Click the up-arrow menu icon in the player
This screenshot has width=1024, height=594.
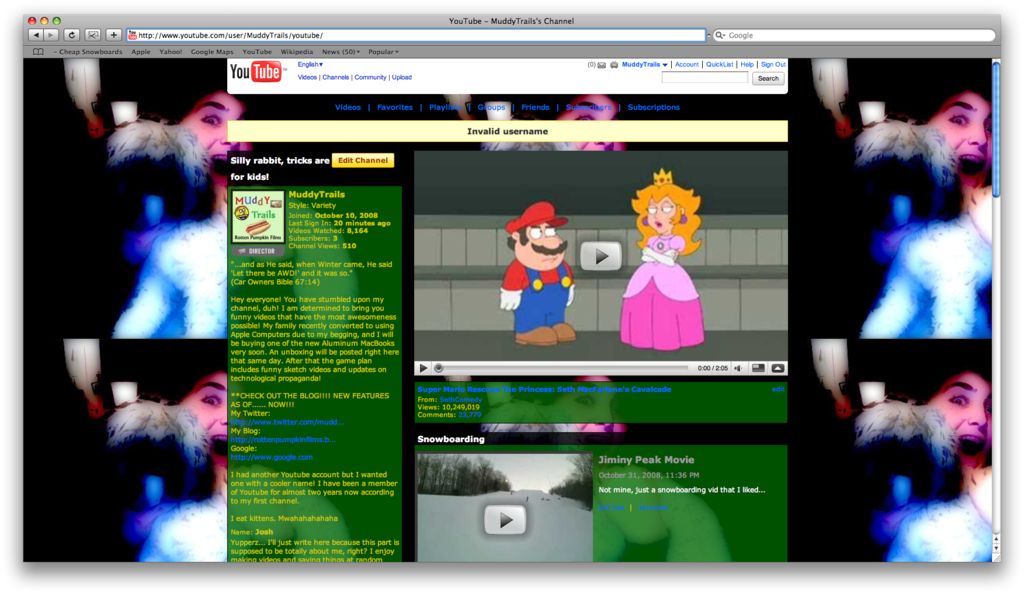(778, 368)
